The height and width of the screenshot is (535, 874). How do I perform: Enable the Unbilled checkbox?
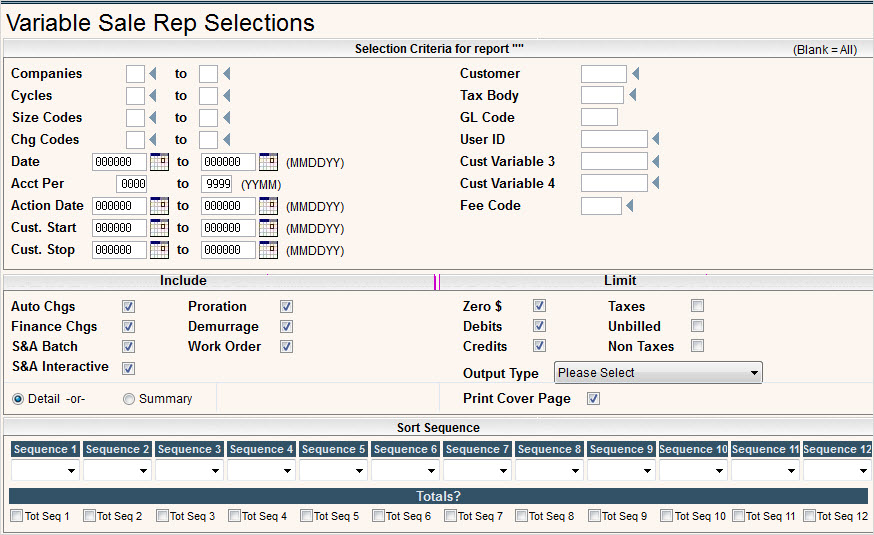[697, 325]
